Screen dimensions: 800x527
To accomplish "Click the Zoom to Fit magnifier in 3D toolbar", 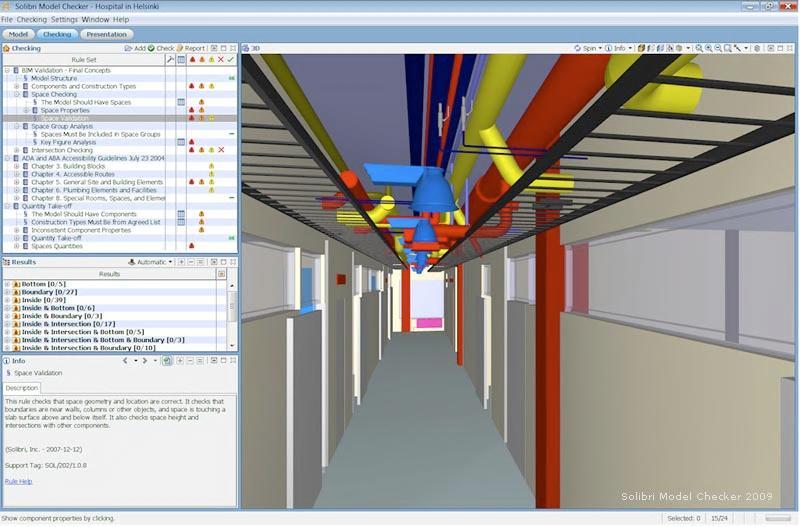I will coord(699,48).
